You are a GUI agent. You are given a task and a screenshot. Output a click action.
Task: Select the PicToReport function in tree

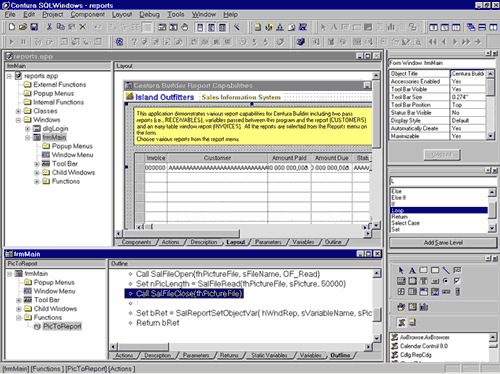click(x=62, y=326)
